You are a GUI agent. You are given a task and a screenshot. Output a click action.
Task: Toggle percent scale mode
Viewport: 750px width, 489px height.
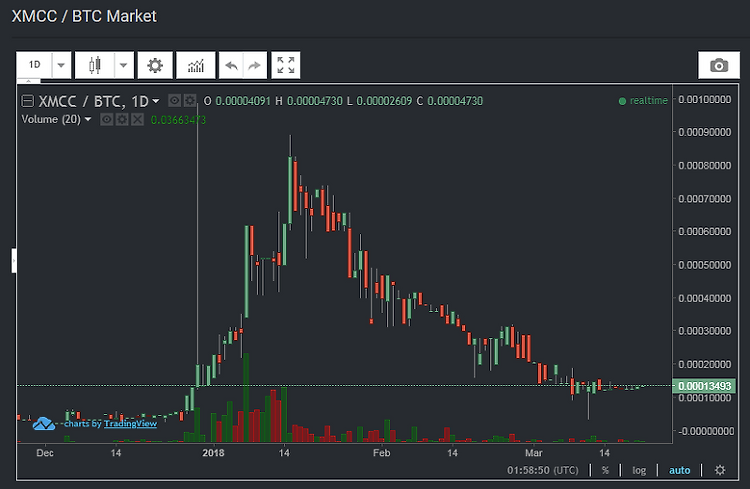pos(605,470)
